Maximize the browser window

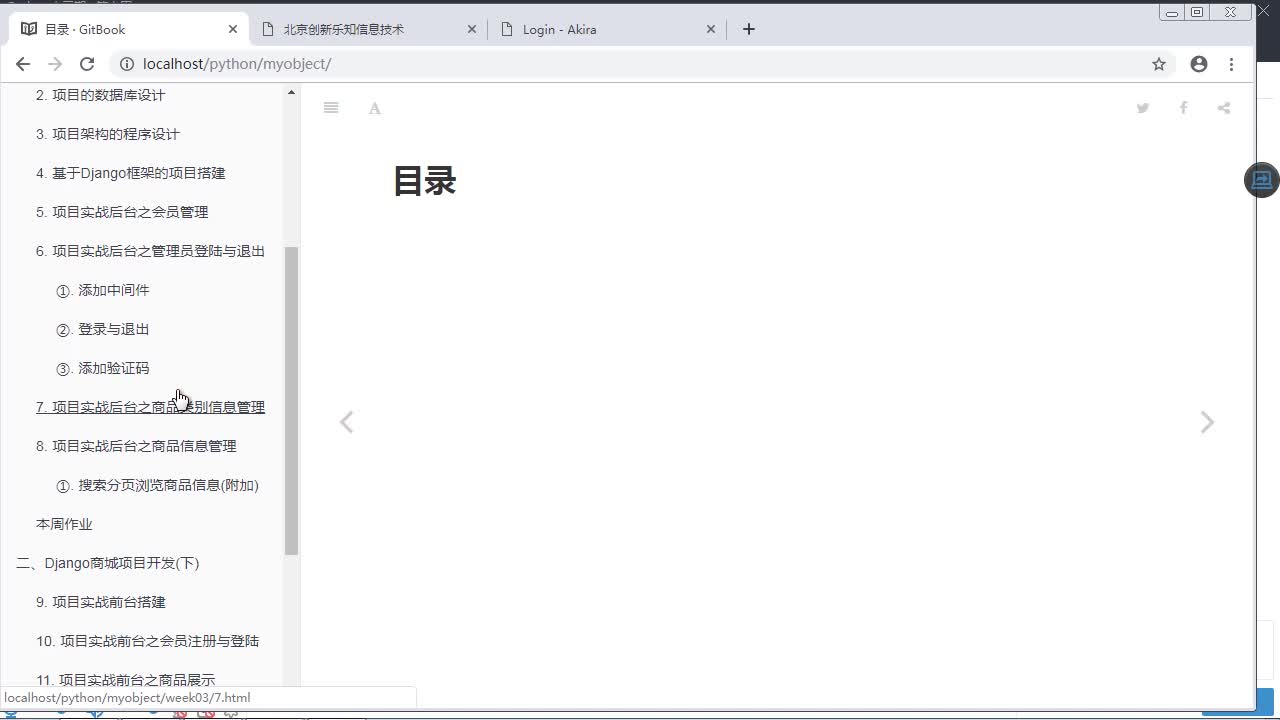[x=1198, y=12]
